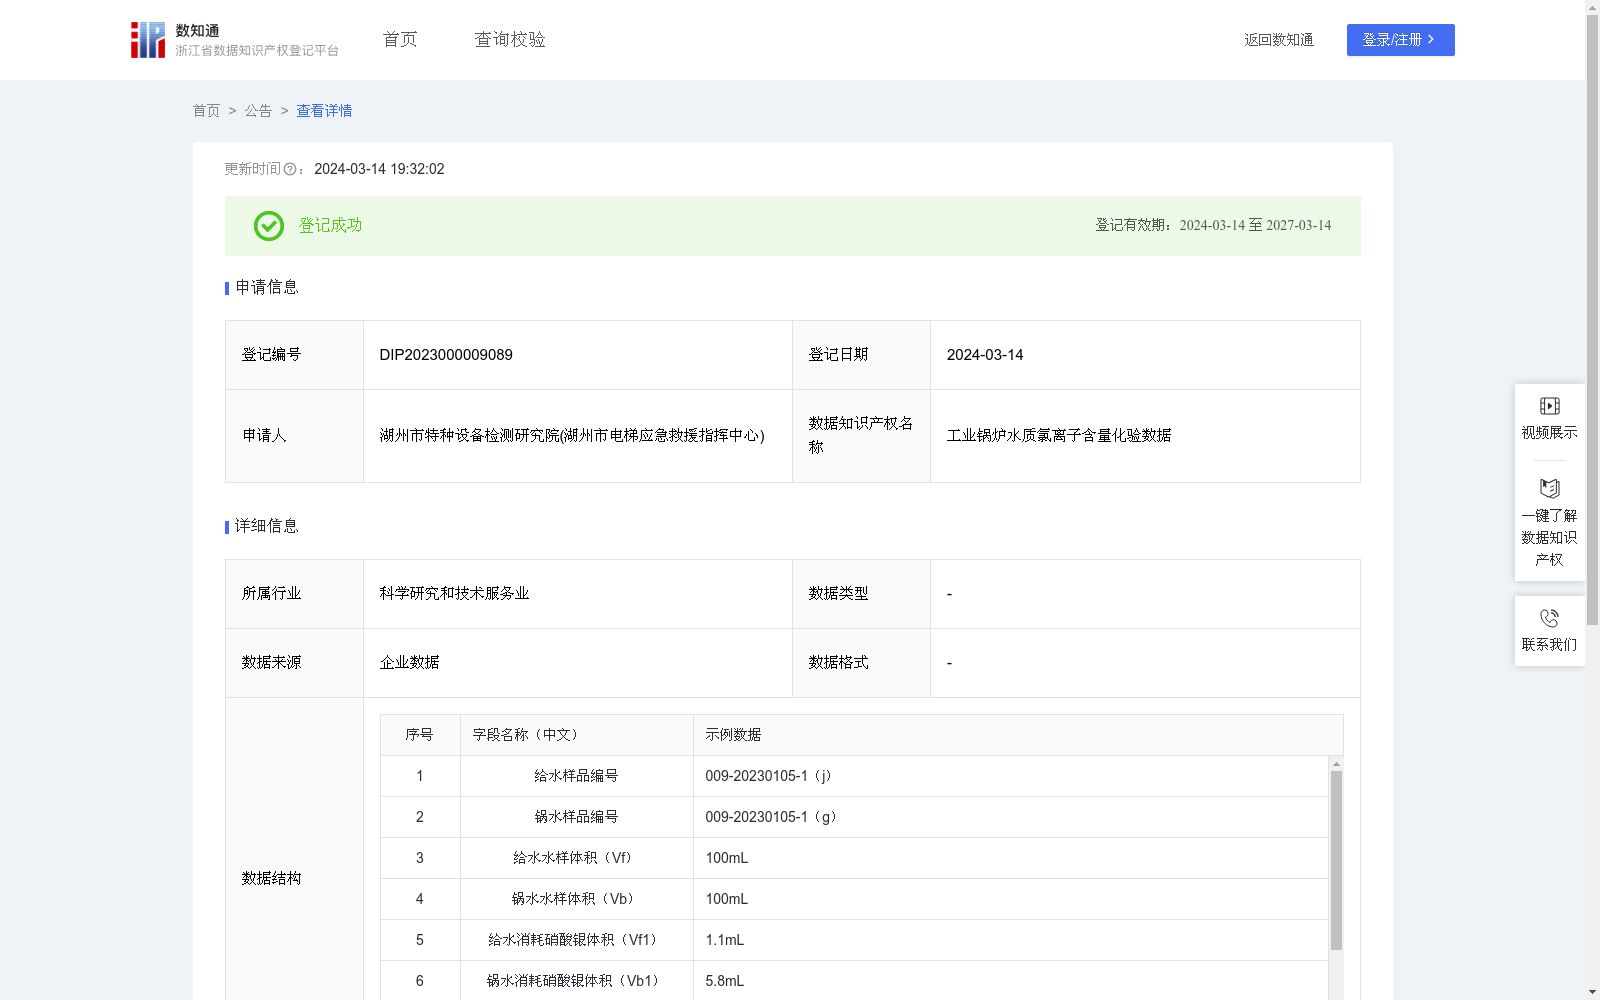This screenshot has width=1600, height=1000.
Task: Click the 企业数据 data source value
Action: [x=409, y=663]
